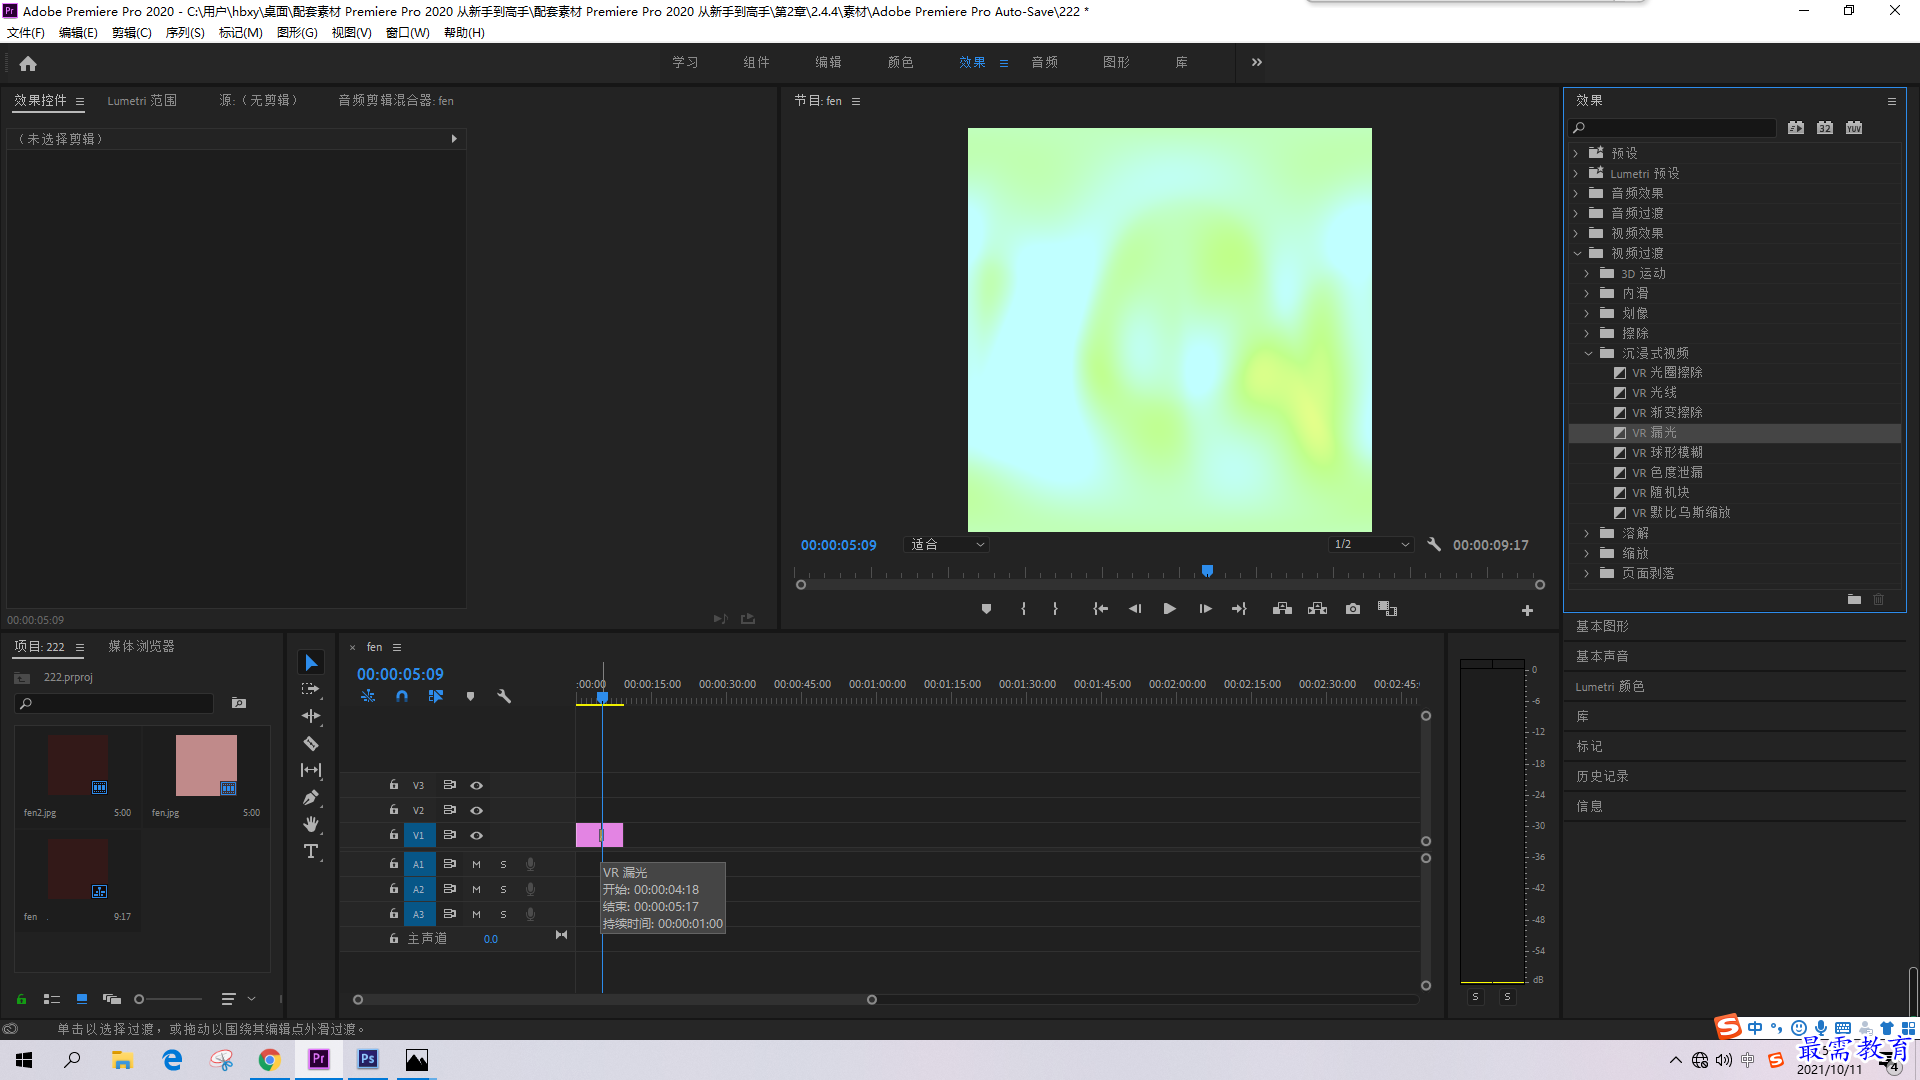The image size is (1920, 1080).
Task: Click the Lift button
Action: (x=1282, y=609)
